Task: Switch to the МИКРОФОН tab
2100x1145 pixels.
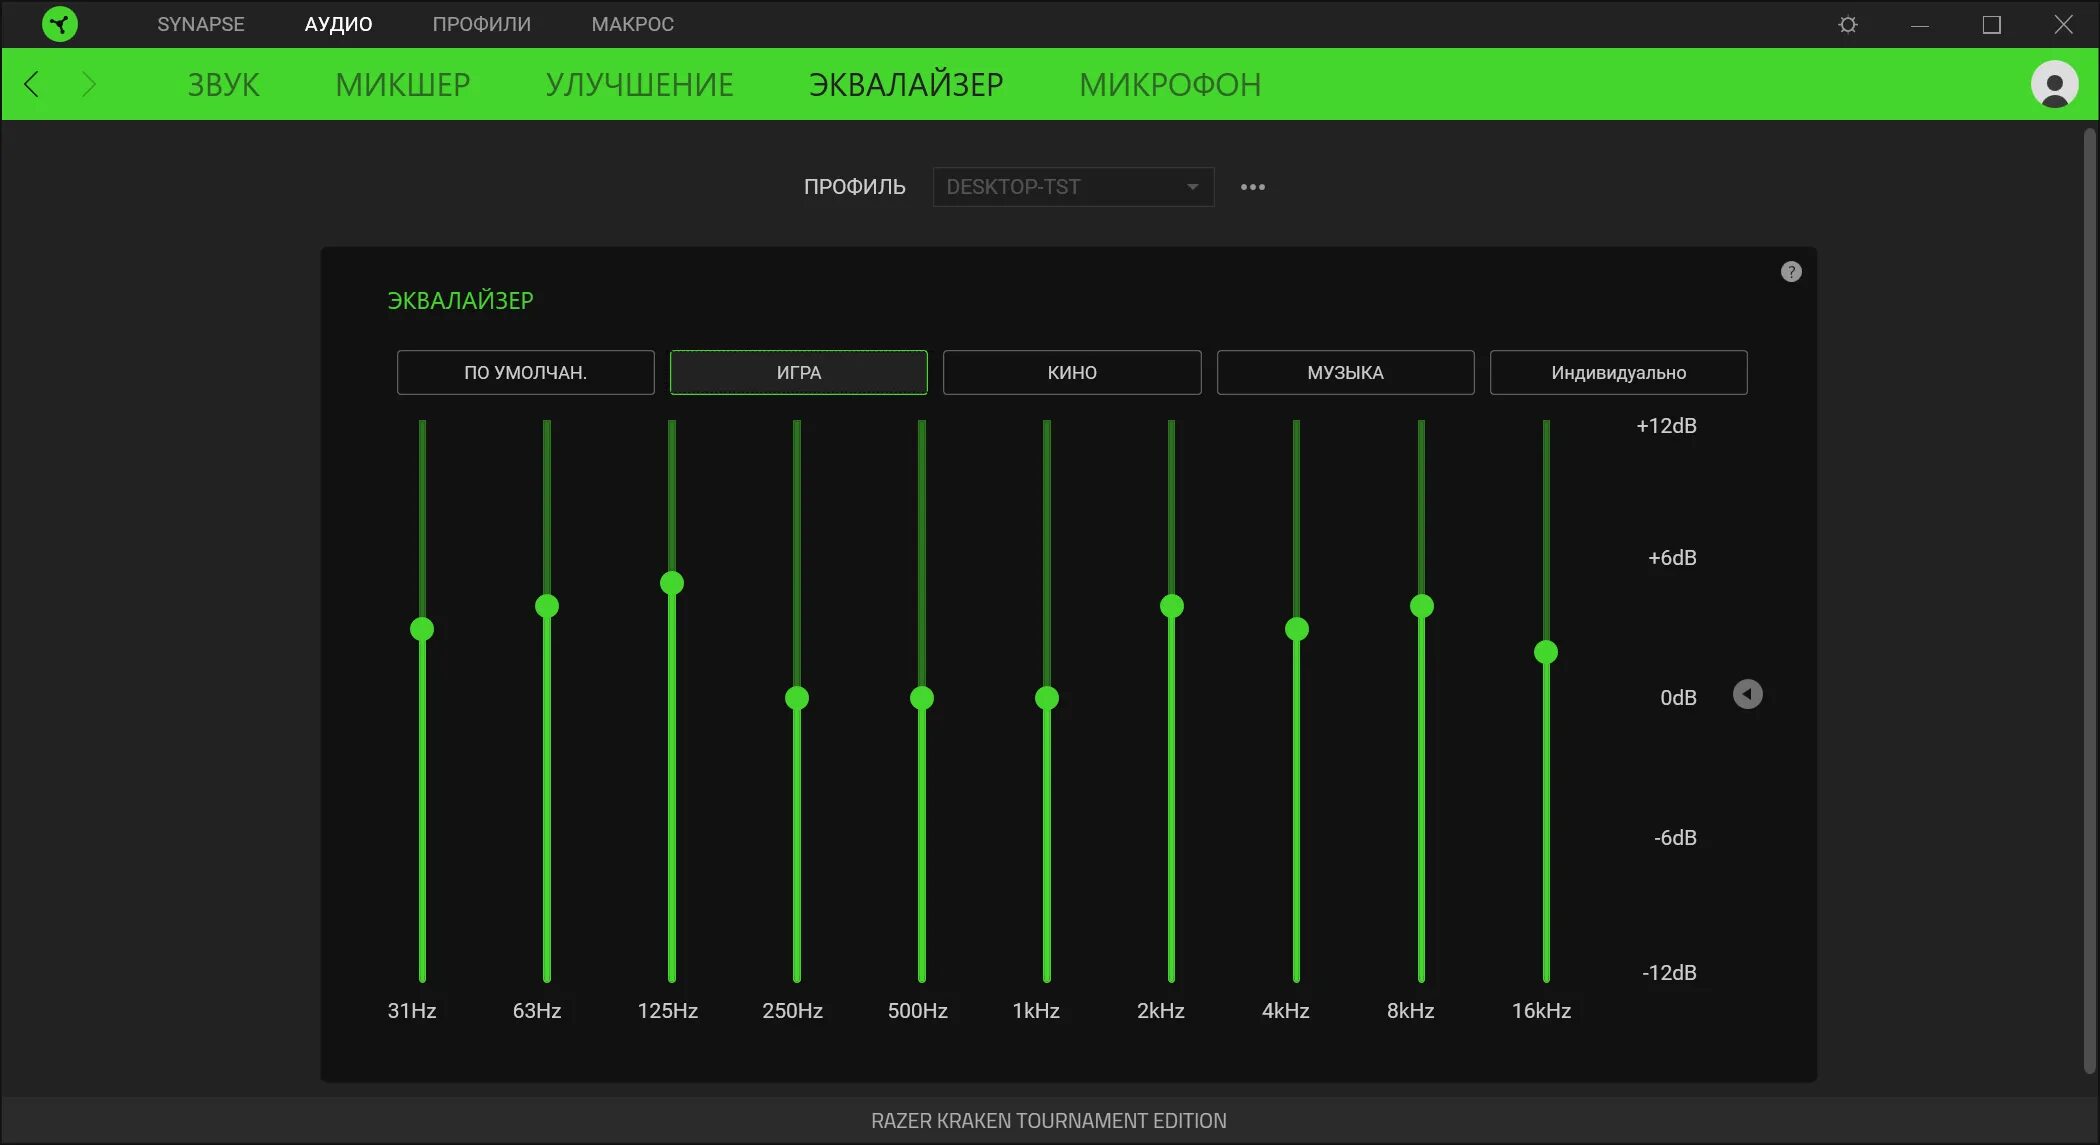Action: point(1170,84)
